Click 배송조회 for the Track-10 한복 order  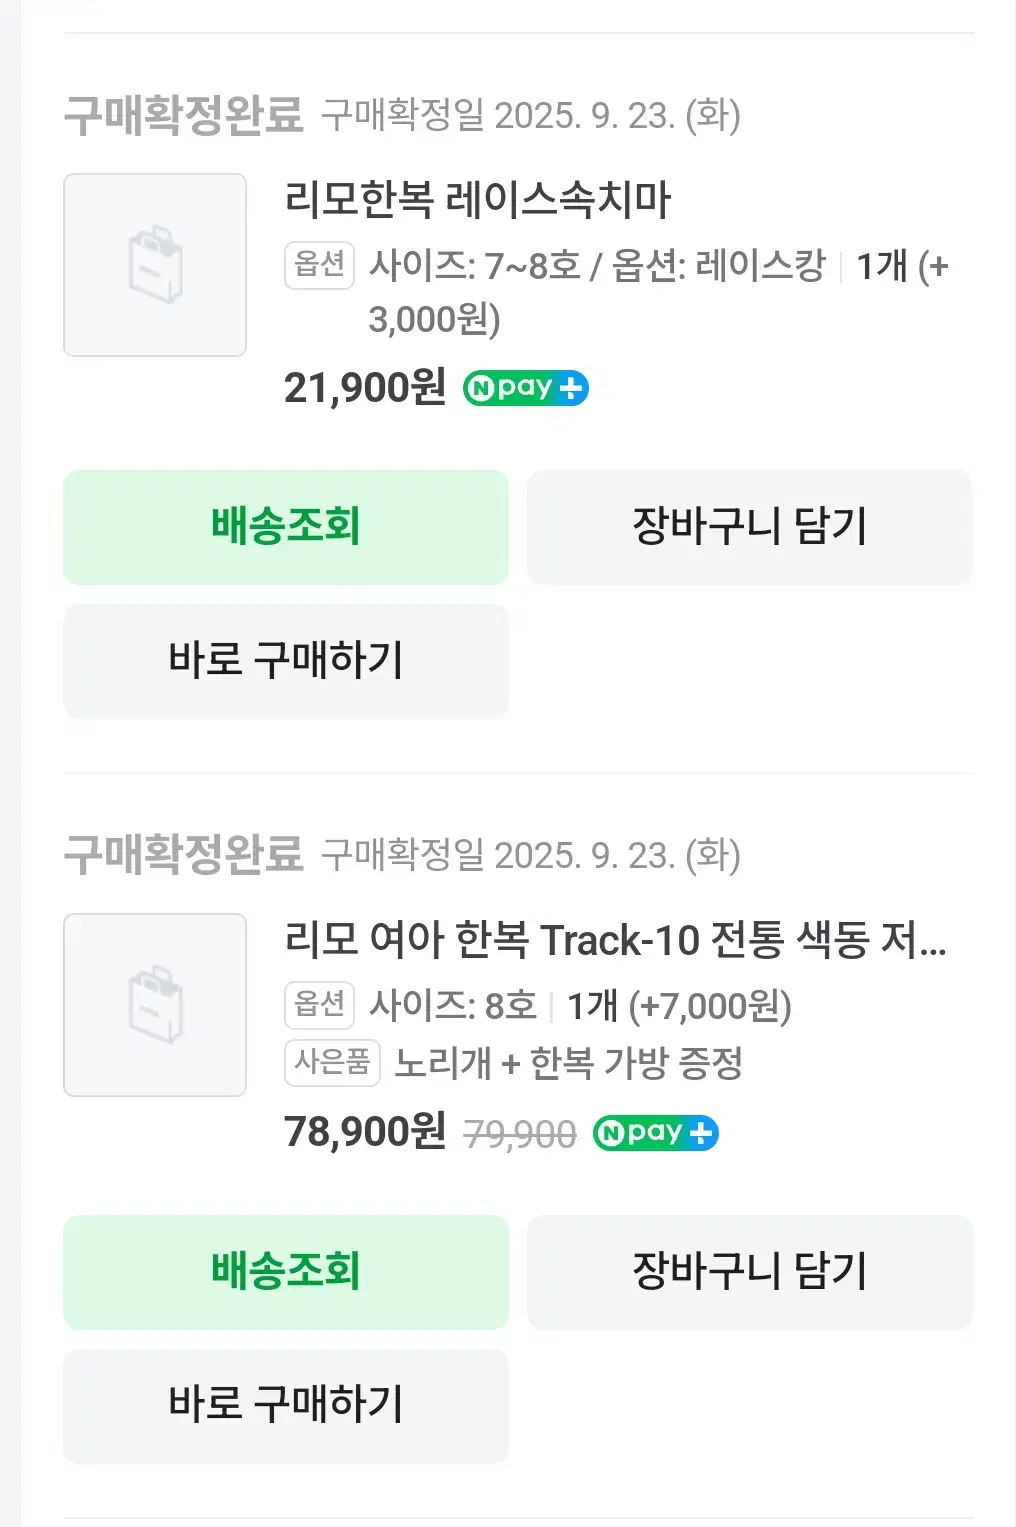tap(286, 1272)
